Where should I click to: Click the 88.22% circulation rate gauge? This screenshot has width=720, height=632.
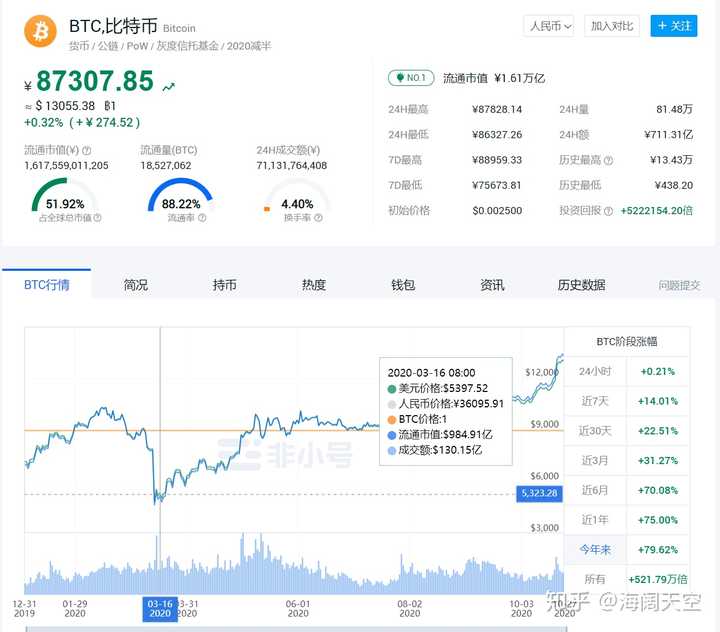180,197
